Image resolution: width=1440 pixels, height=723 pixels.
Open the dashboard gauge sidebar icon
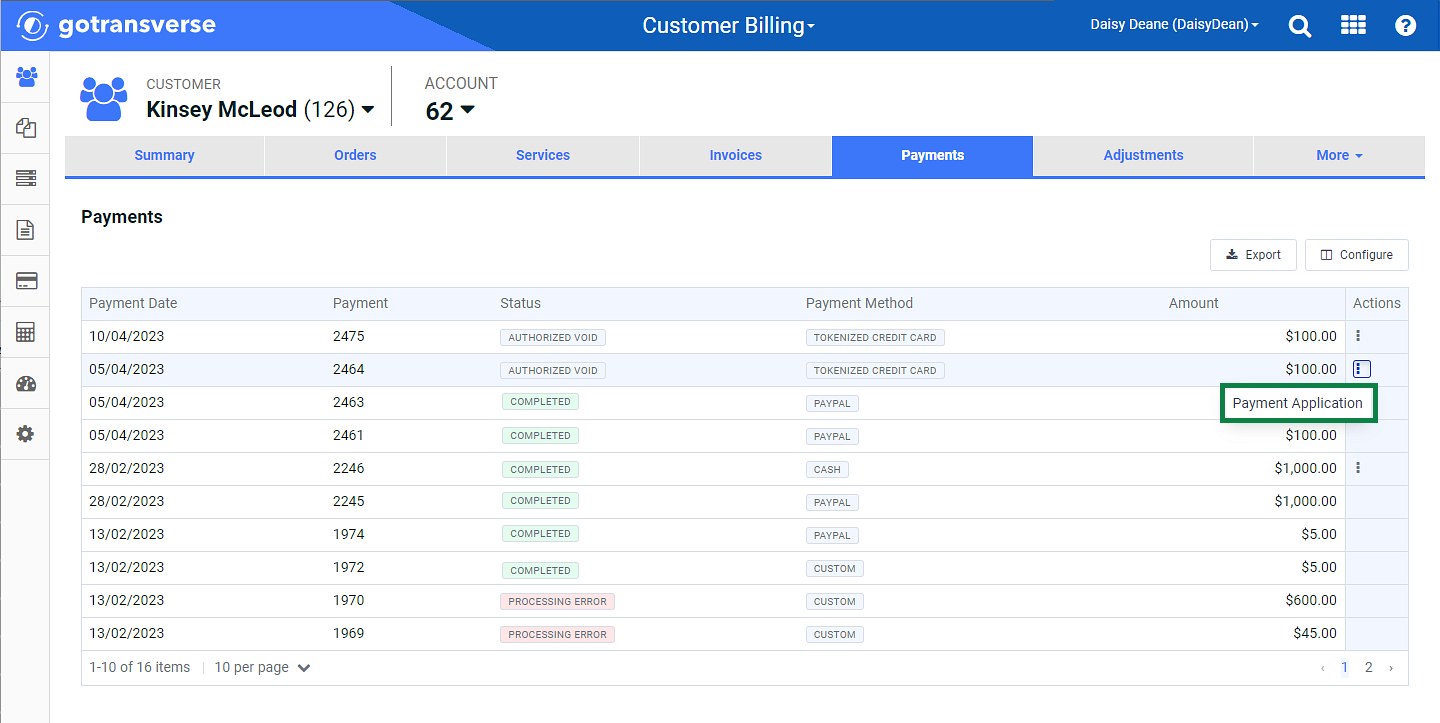click(x=26, y=383)
